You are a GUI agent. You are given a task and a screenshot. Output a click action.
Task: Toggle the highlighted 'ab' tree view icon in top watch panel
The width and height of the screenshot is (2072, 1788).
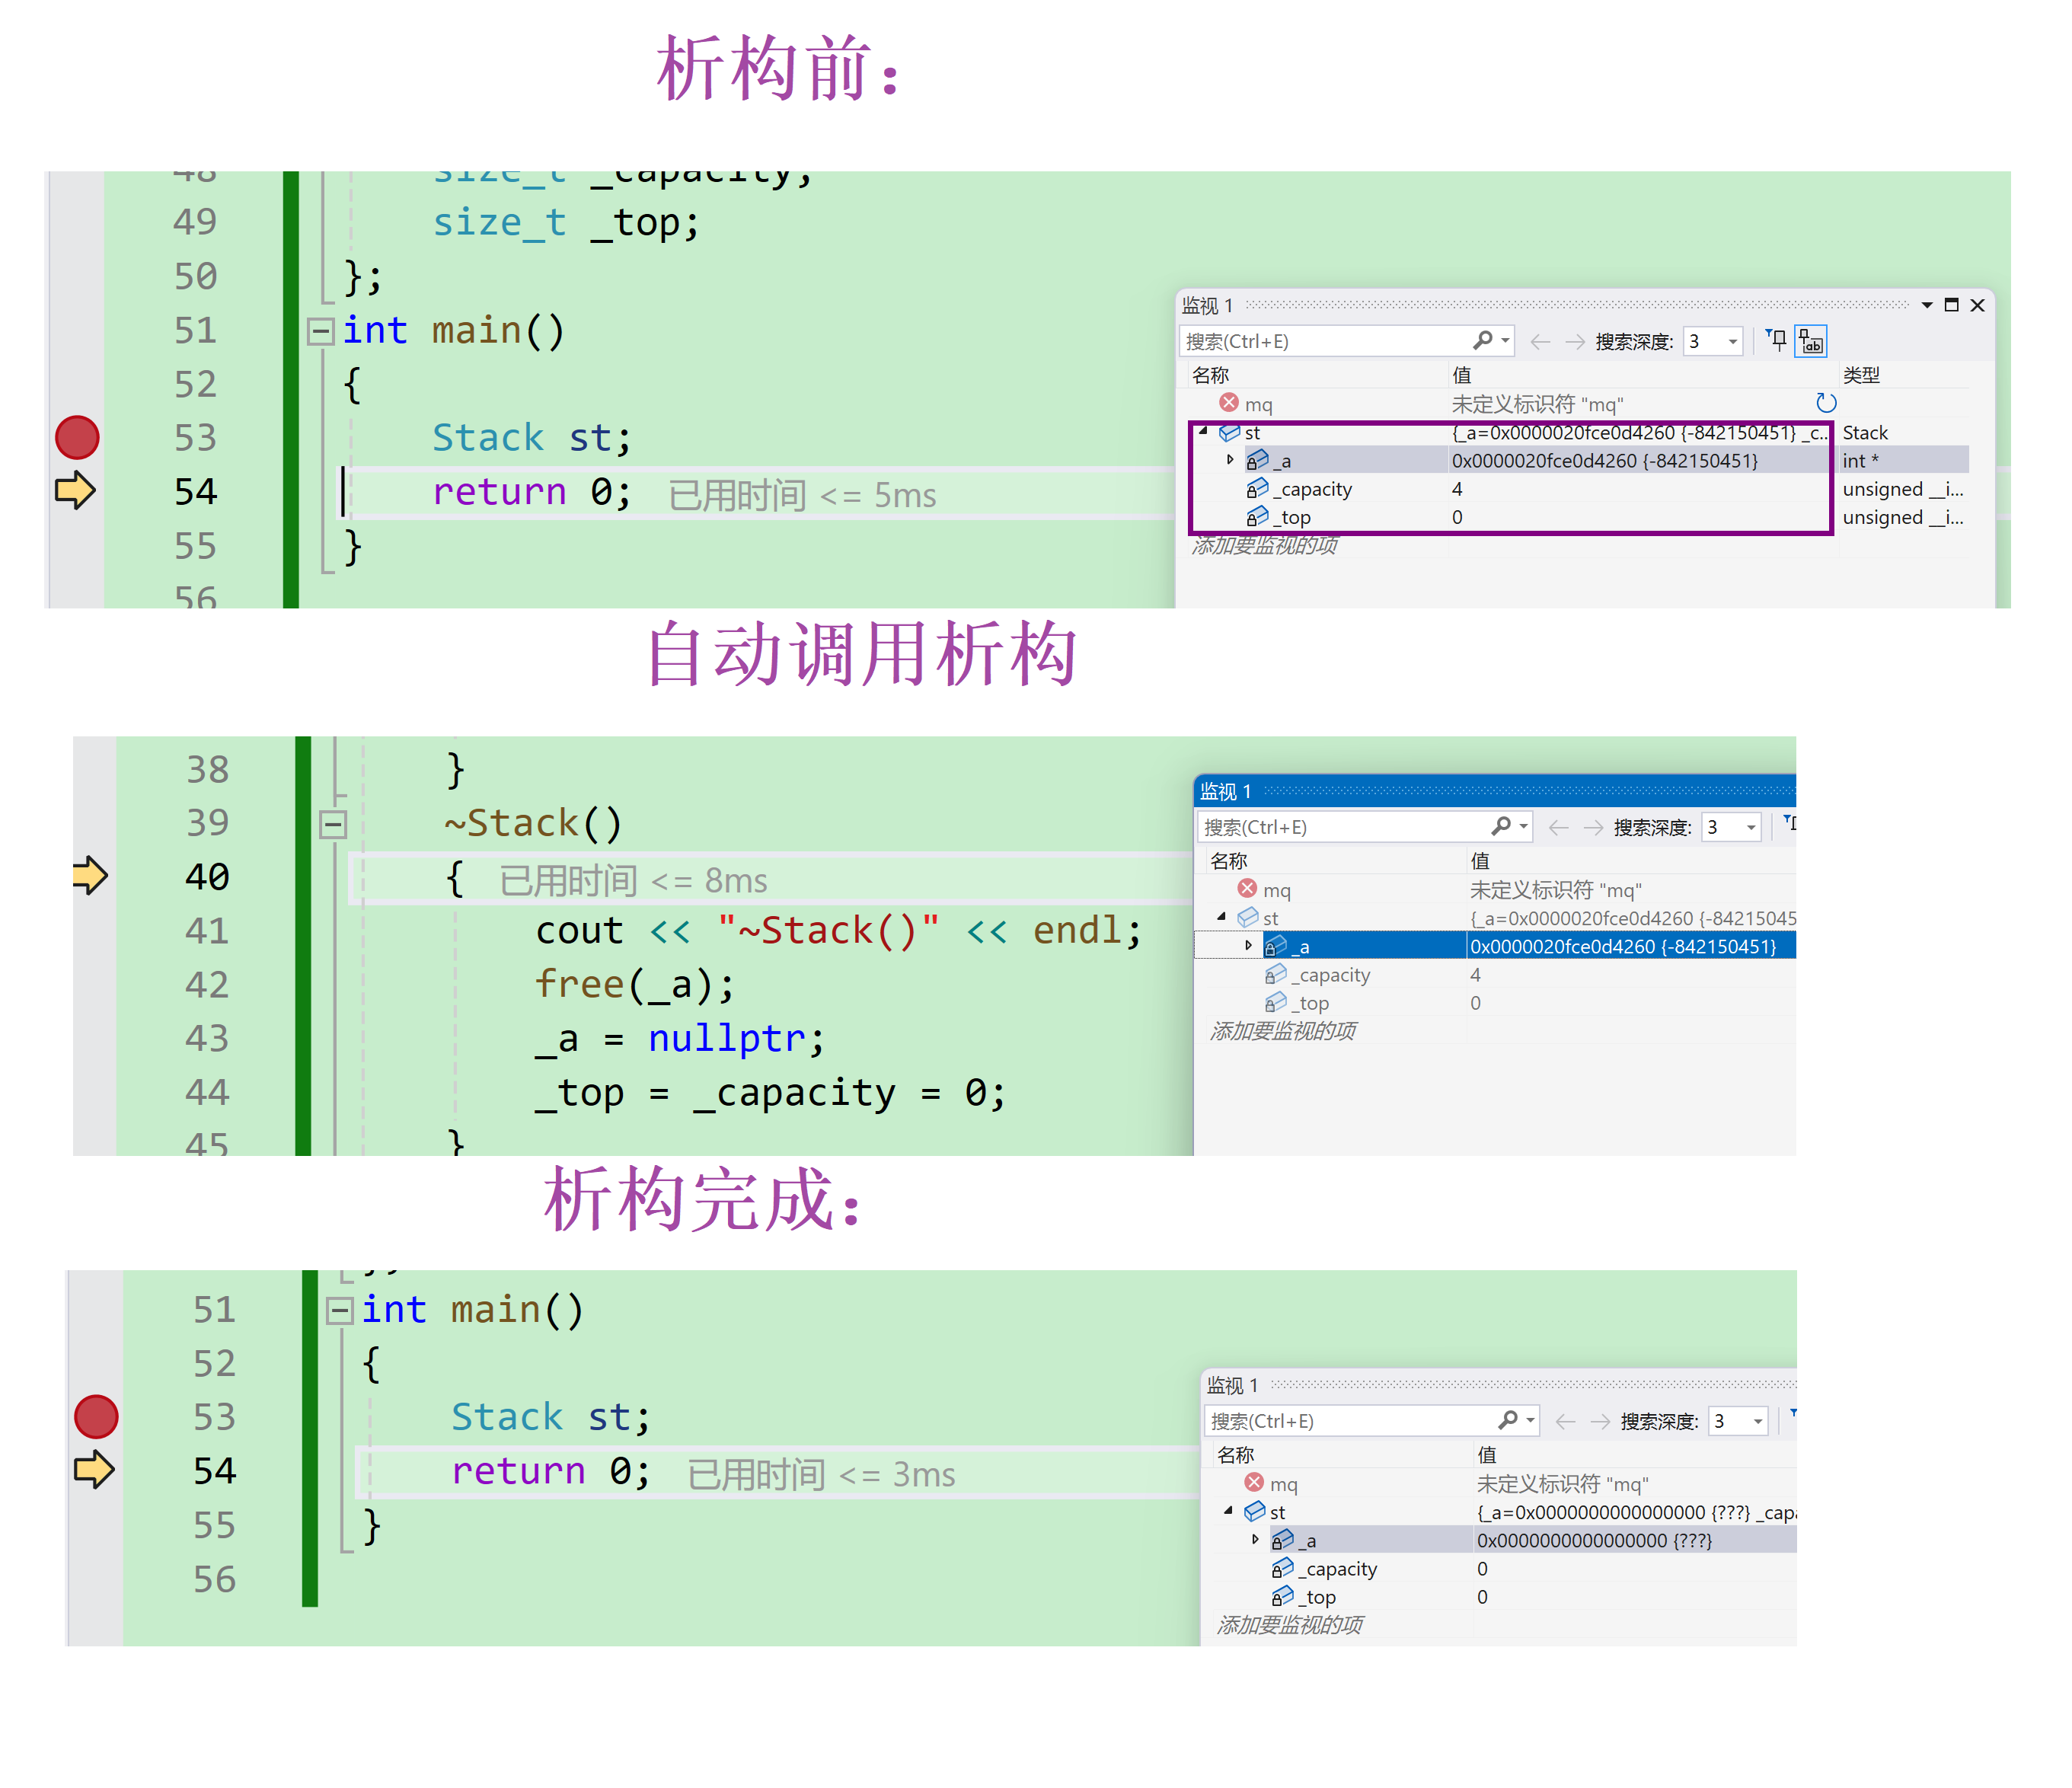[x=1811, y=341]
